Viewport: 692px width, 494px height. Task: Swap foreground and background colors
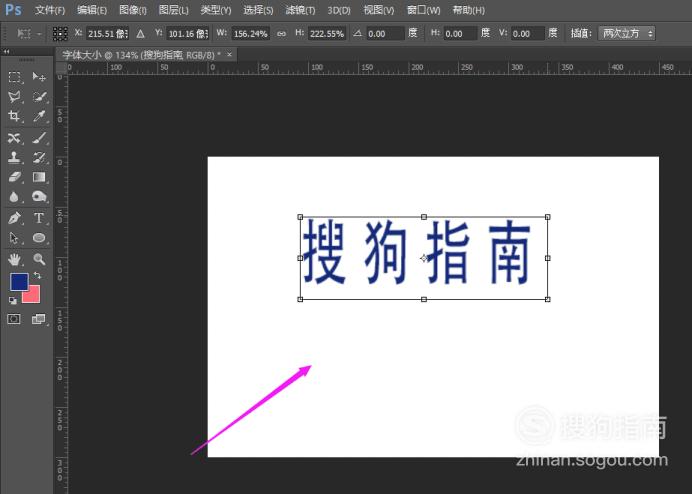[x=37, y=276]
